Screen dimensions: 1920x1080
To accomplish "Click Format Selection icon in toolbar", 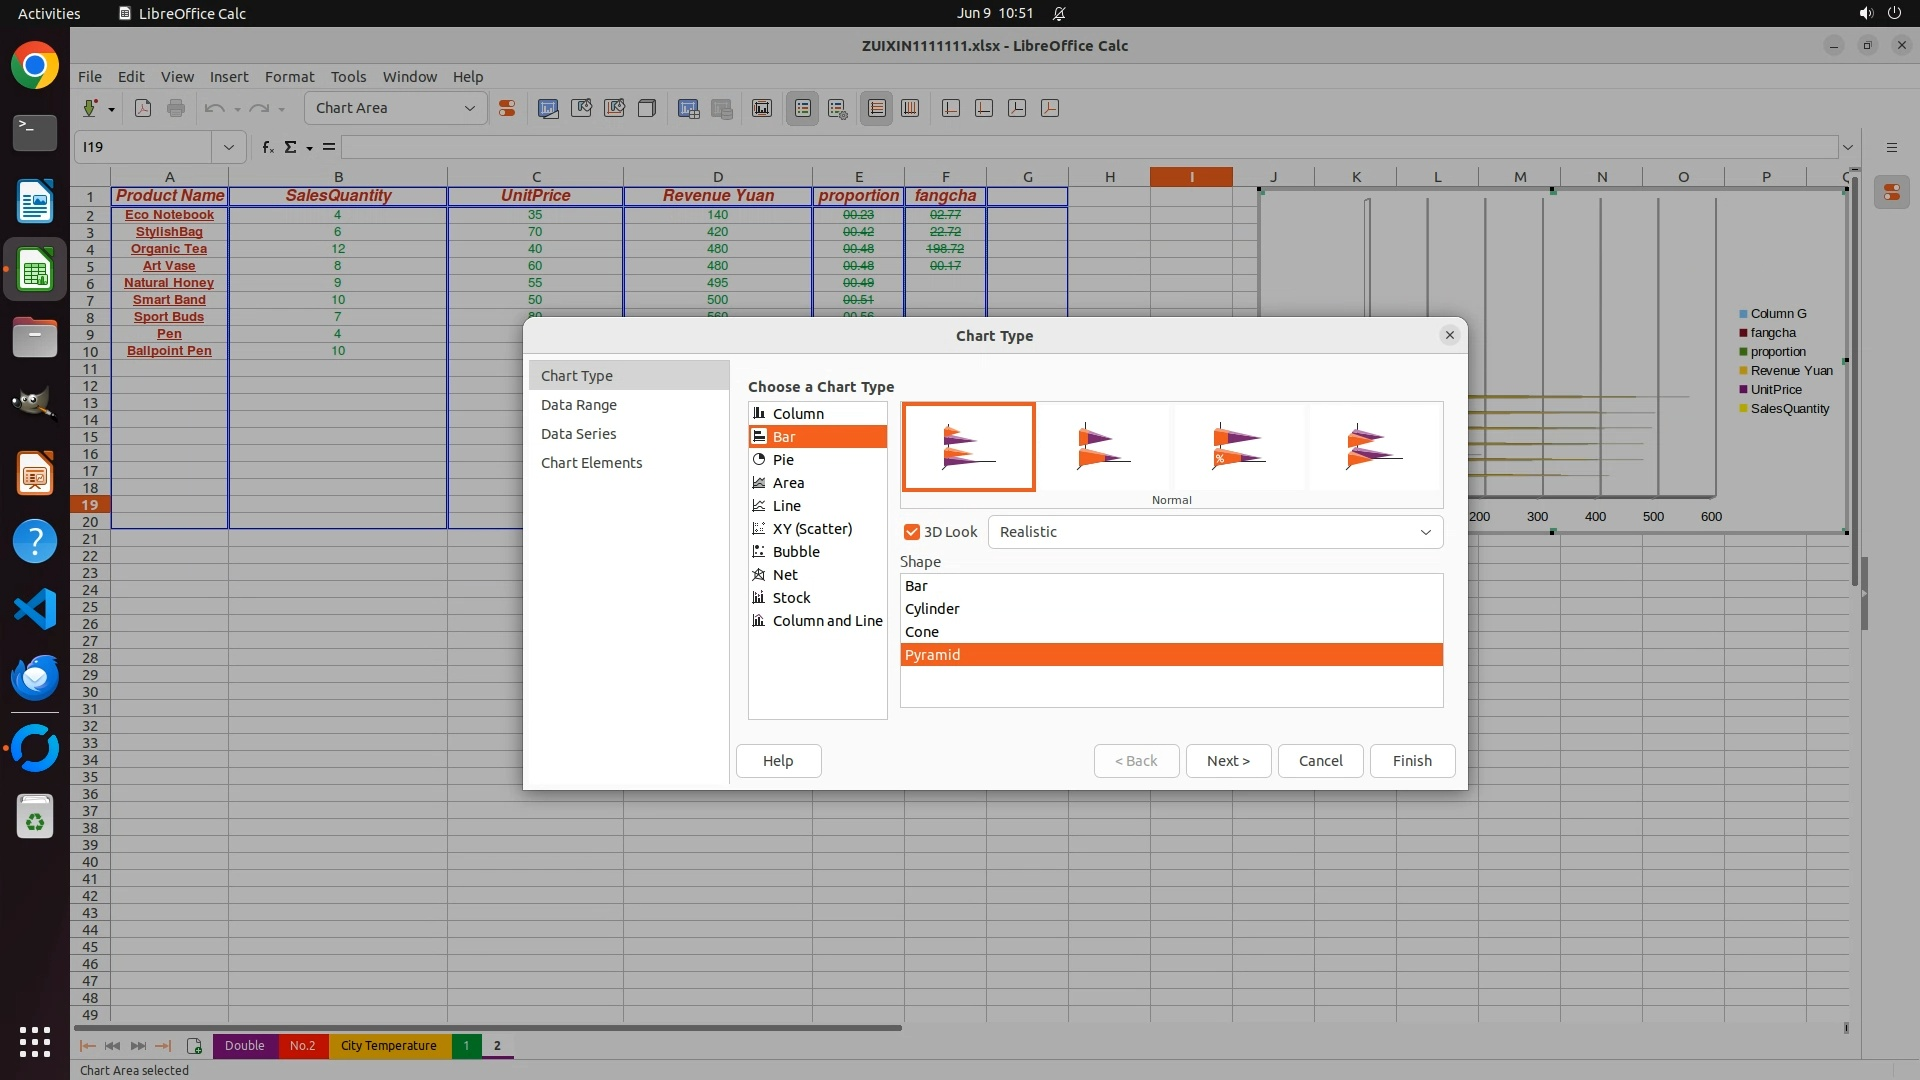I will point(507,108).
